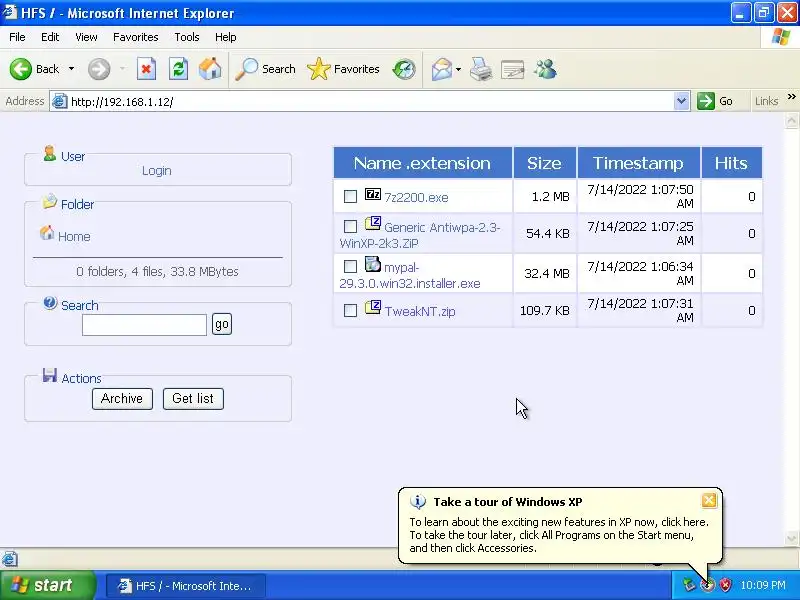Open the Mail button dropdown arrow
800x600 pixels.
coord(458,69)
